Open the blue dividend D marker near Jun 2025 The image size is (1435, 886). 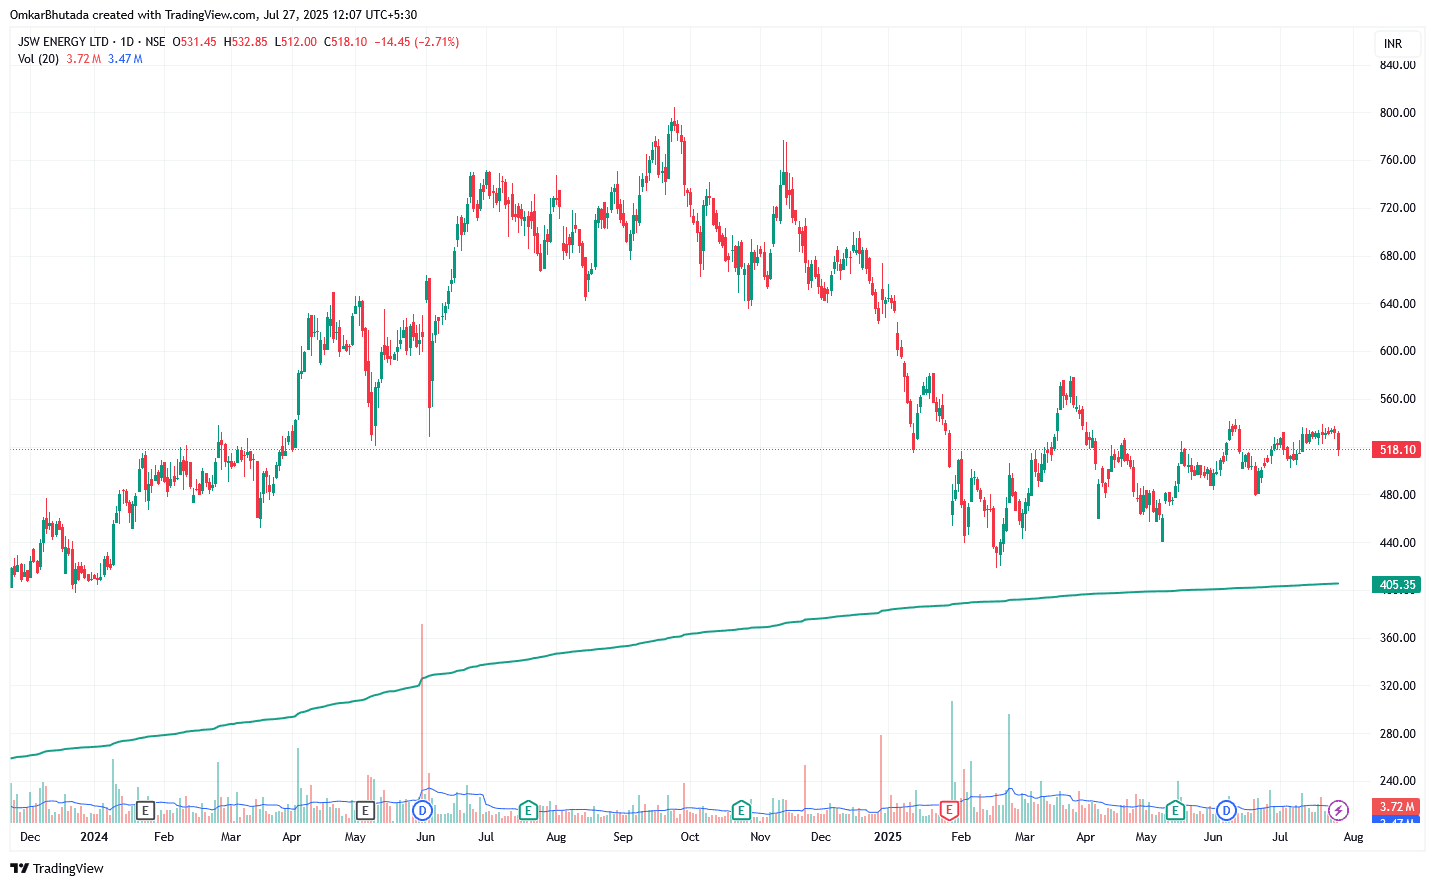point(1226,810)
